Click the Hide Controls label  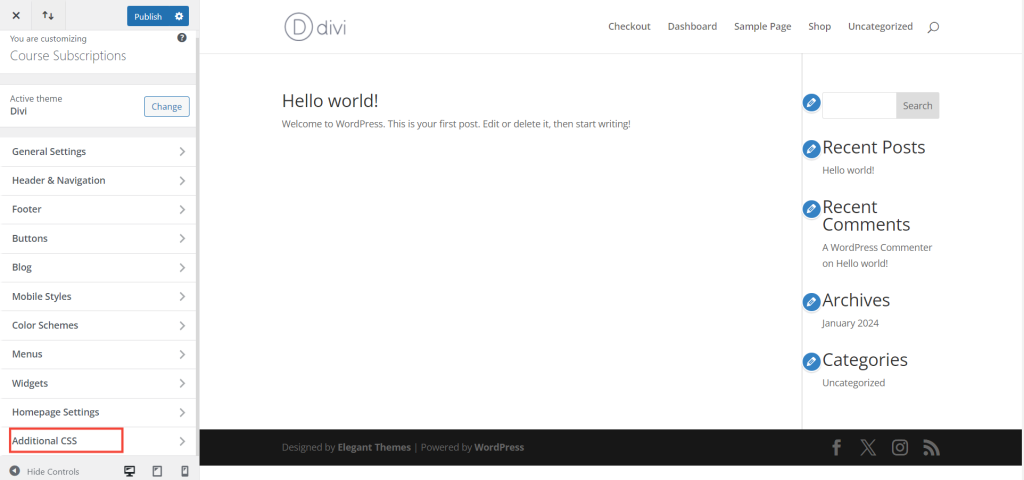point(53,472)
